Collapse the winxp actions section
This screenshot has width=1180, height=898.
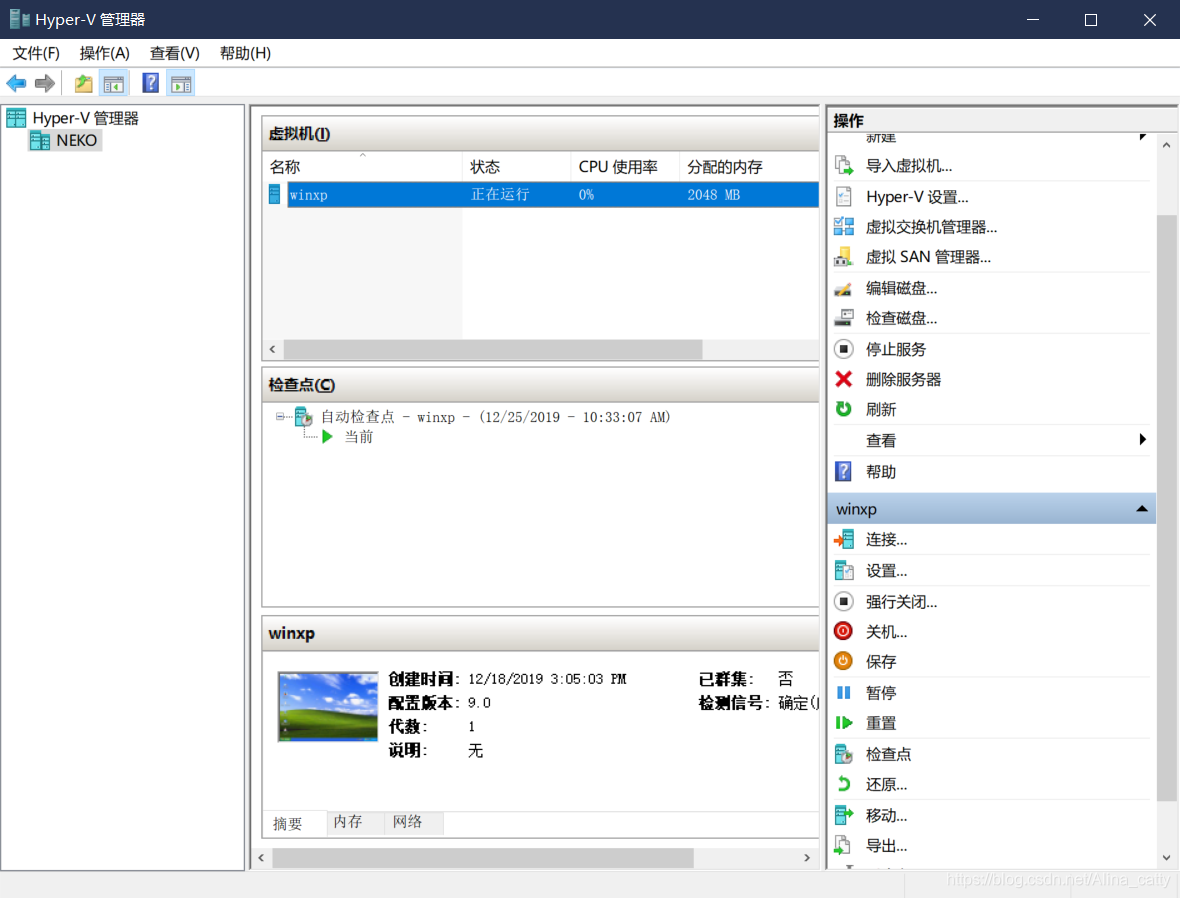[1142, 509]
